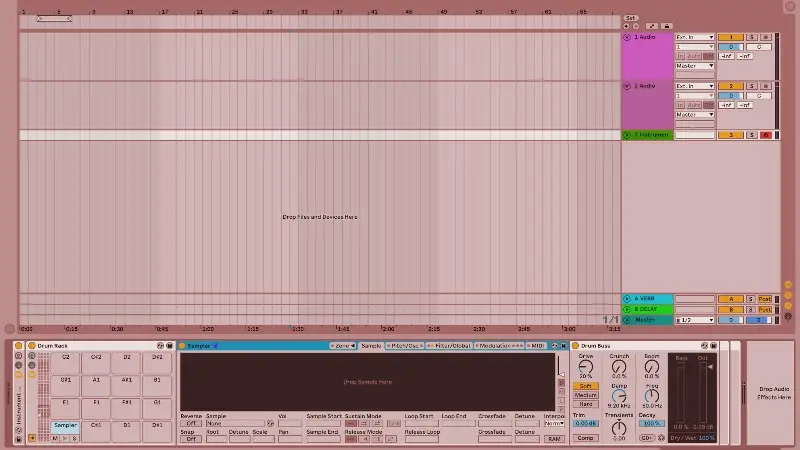800x450 pixels.
Task: Open the Master output dropdown on 2 Audio
Action: pos(695,114)
